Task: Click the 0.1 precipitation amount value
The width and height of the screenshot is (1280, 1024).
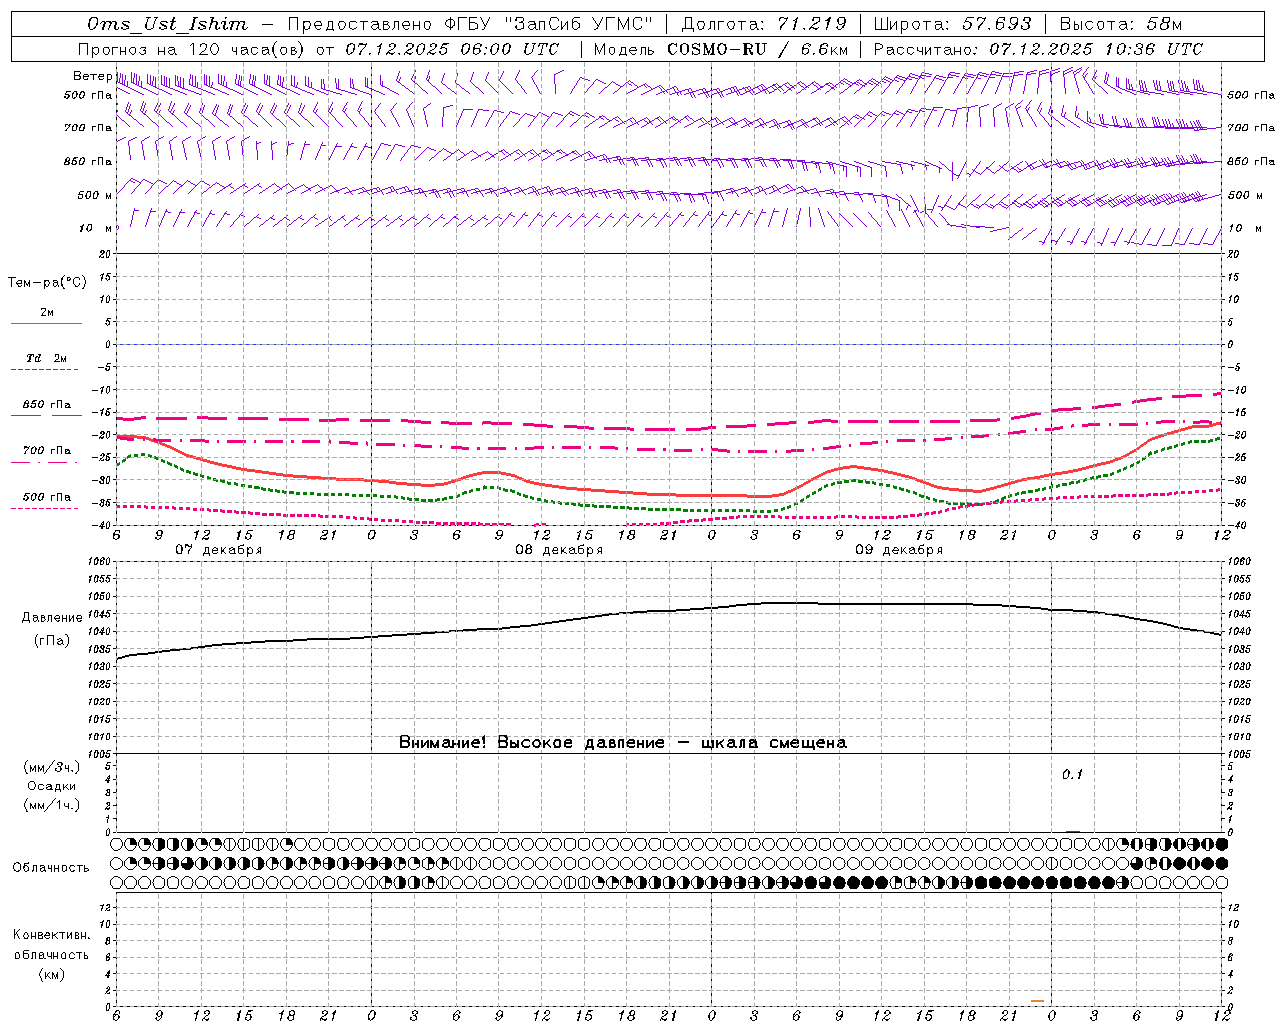Action: [x=1072, y=775]
